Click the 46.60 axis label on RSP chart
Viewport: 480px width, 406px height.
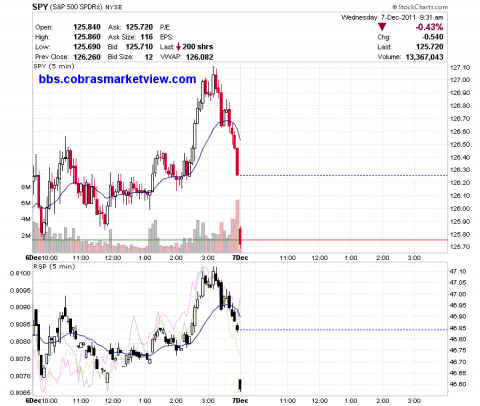click(x=458, y=384)
